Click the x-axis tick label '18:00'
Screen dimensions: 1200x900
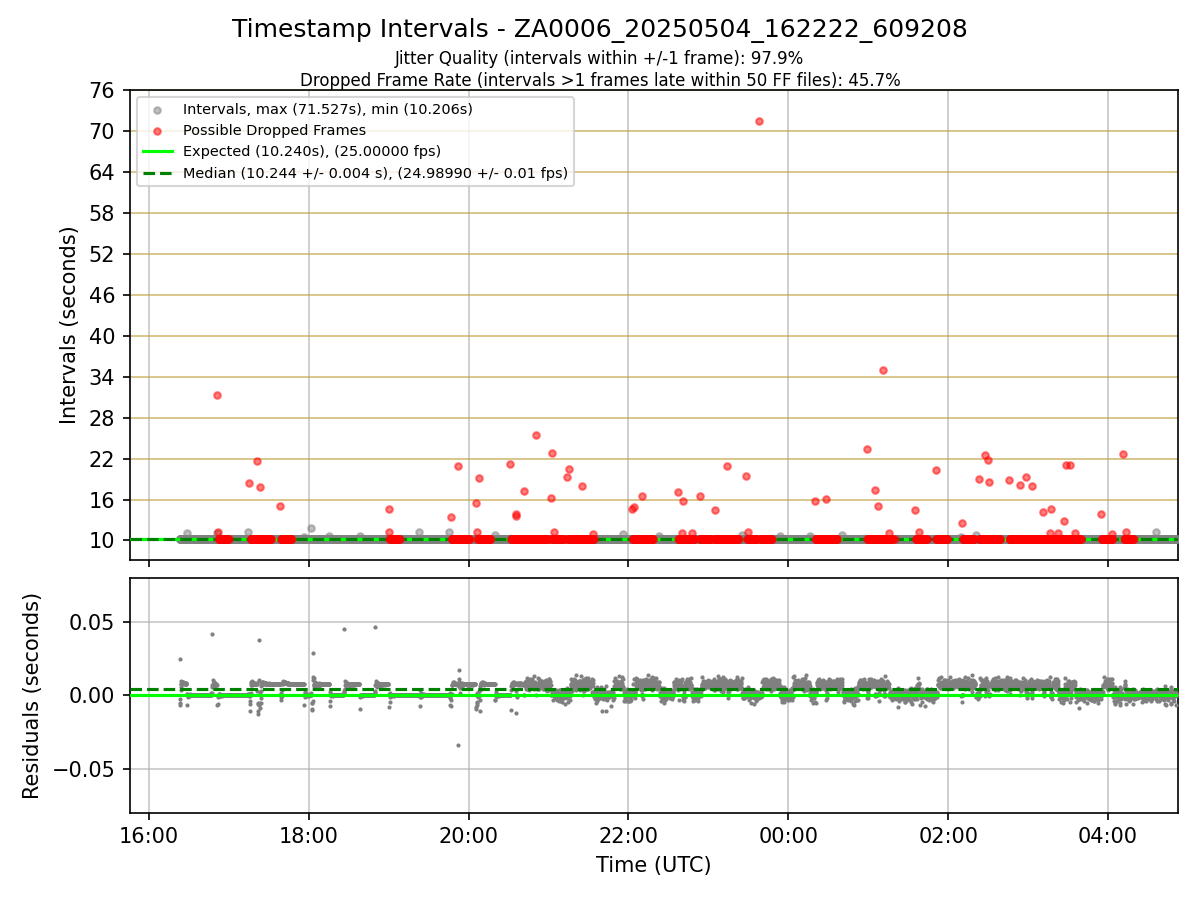309,834
